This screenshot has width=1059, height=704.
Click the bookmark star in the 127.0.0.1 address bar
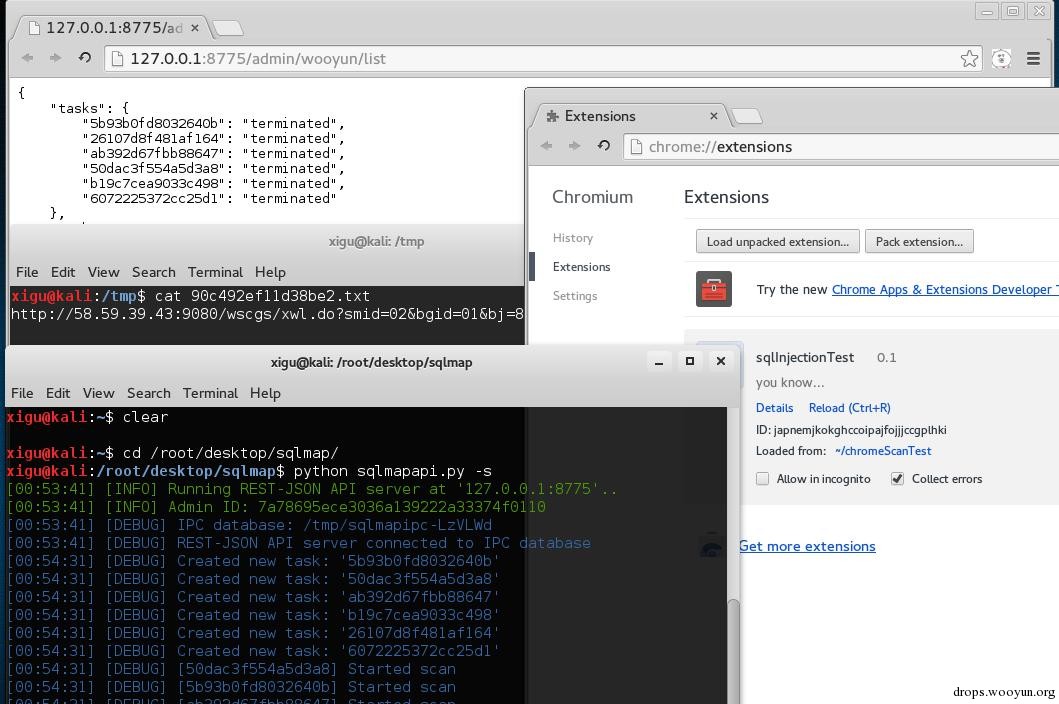pyautogui.click(x=969, y=59)
